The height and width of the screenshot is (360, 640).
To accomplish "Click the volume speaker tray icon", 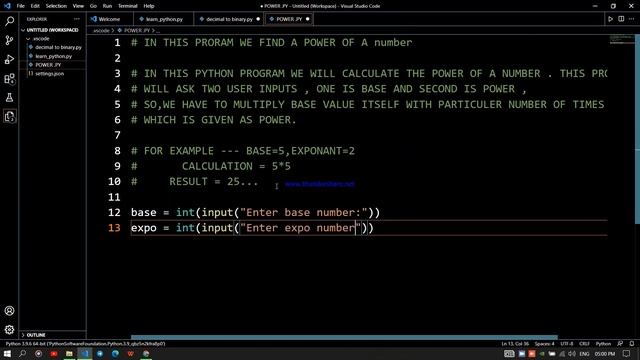I will [572, 354].
